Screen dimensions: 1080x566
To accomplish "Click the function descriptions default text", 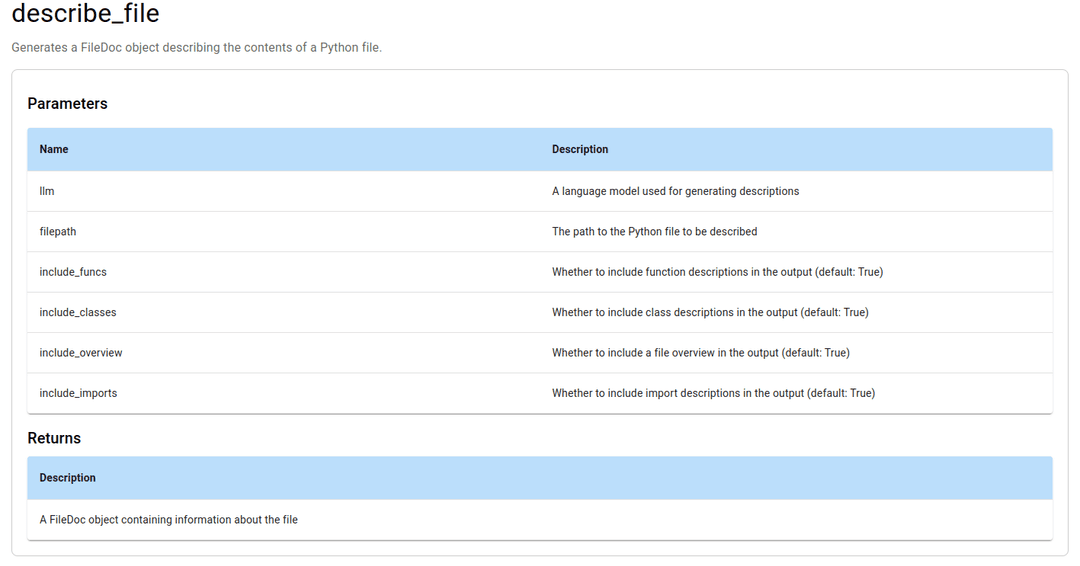I will point(717,272).
